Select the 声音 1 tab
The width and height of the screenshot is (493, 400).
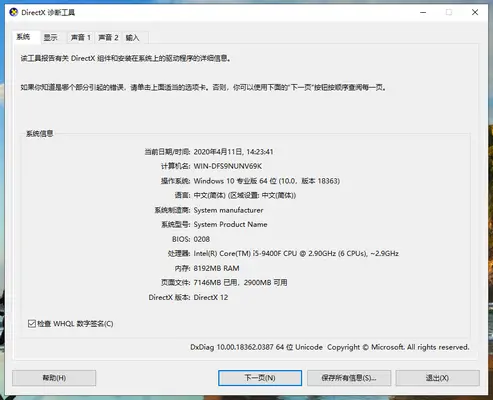[81, 38]
